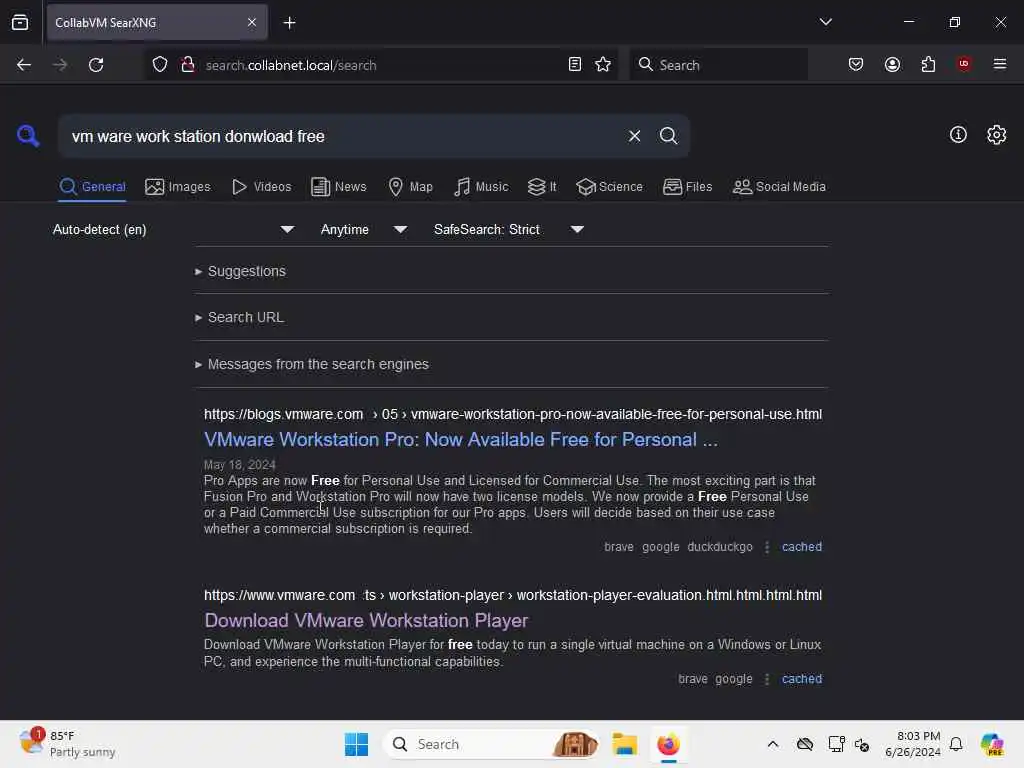Switch to the Videos category
This screenshot has width=1024, height=768.
tap(261, 187)
